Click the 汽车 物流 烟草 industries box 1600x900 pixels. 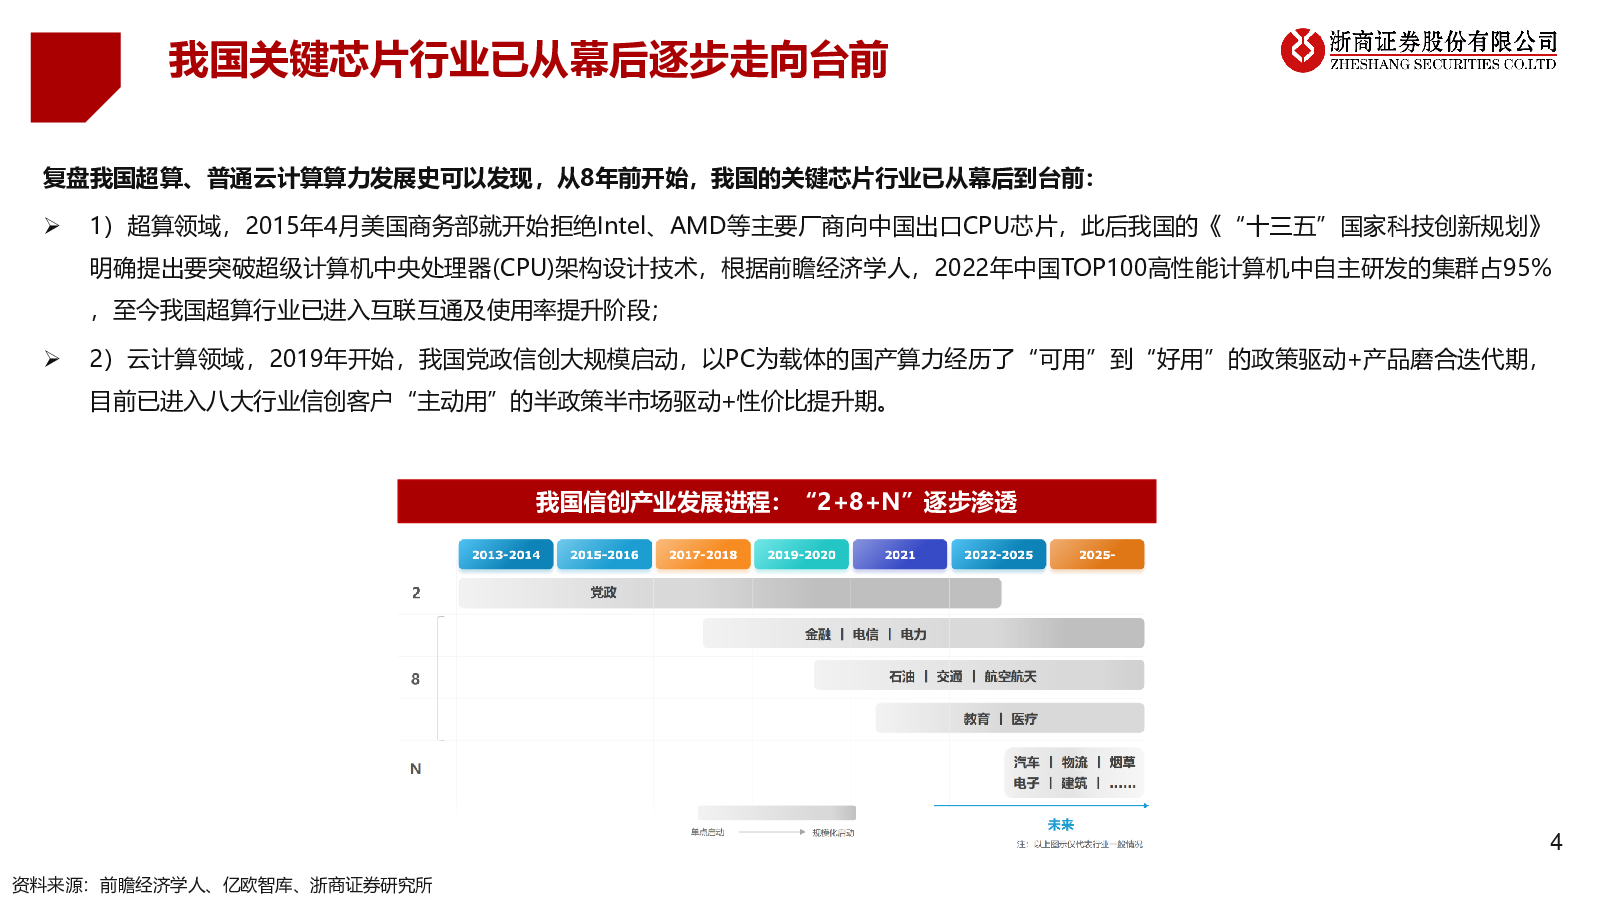pyautogui.click(x=1074, y=773)
